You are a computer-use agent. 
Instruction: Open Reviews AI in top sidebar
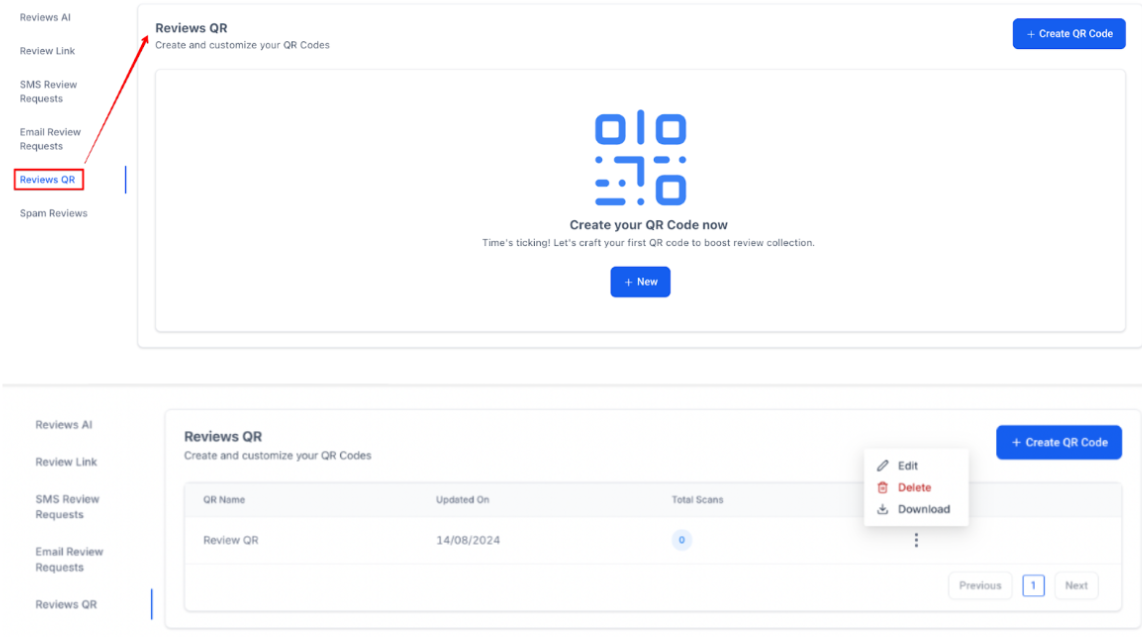point(45,17)
